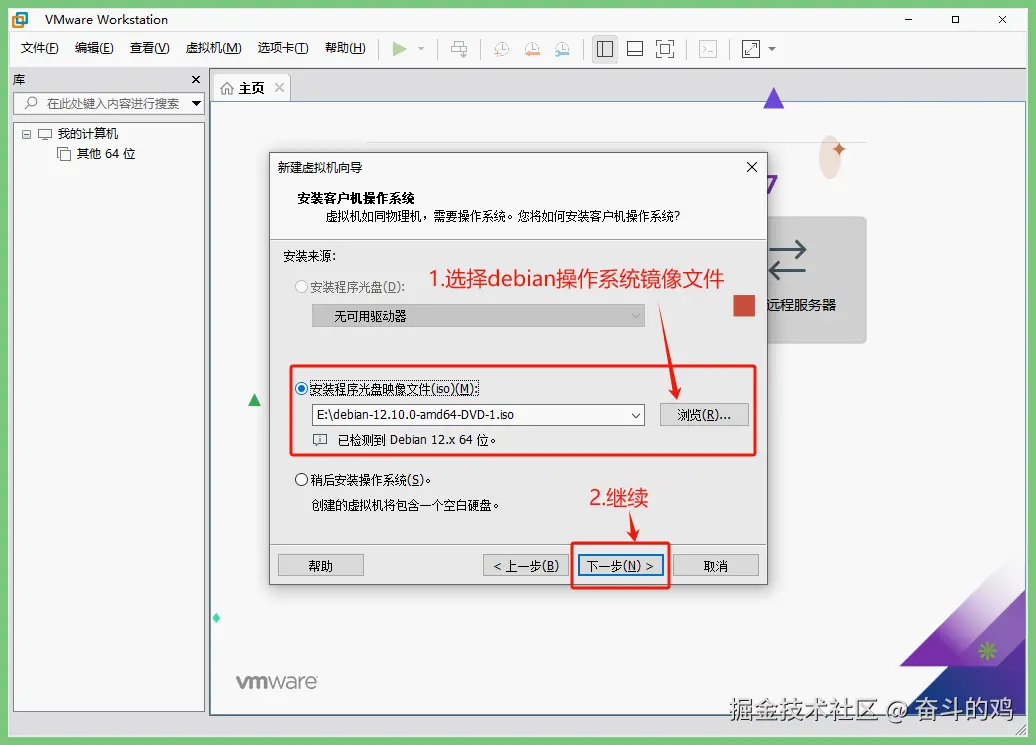
Task: Click the console view toolbar icon
Action: (x=708, y=49)
